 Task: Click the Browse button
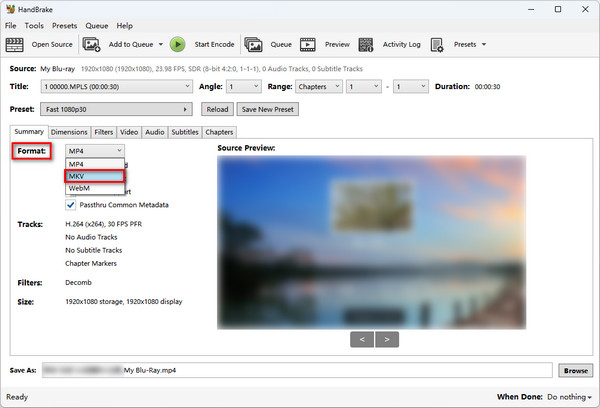(x=575, y=371)
